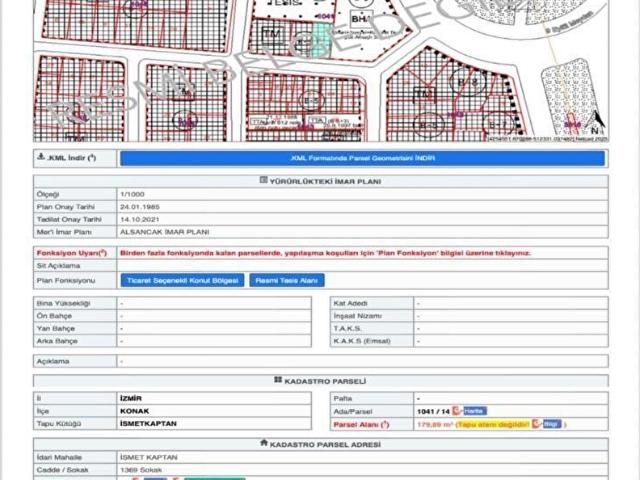Viewport: 640px width, 480px height.
Task: Download parcel geometry in KML format
Action: point(362,158)
